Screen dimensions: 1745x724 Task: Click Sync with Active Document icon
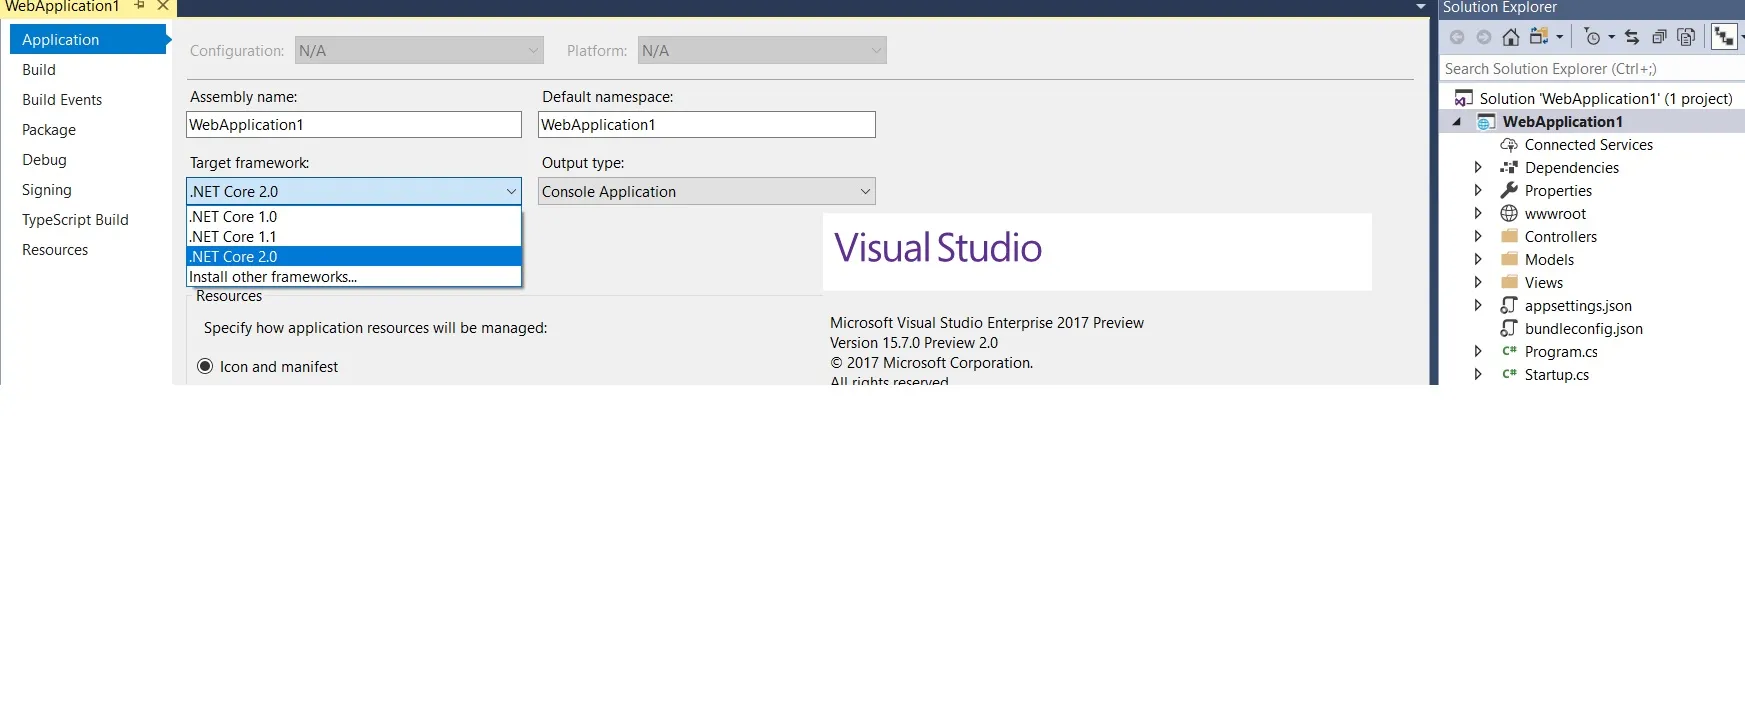[1632, 37]
